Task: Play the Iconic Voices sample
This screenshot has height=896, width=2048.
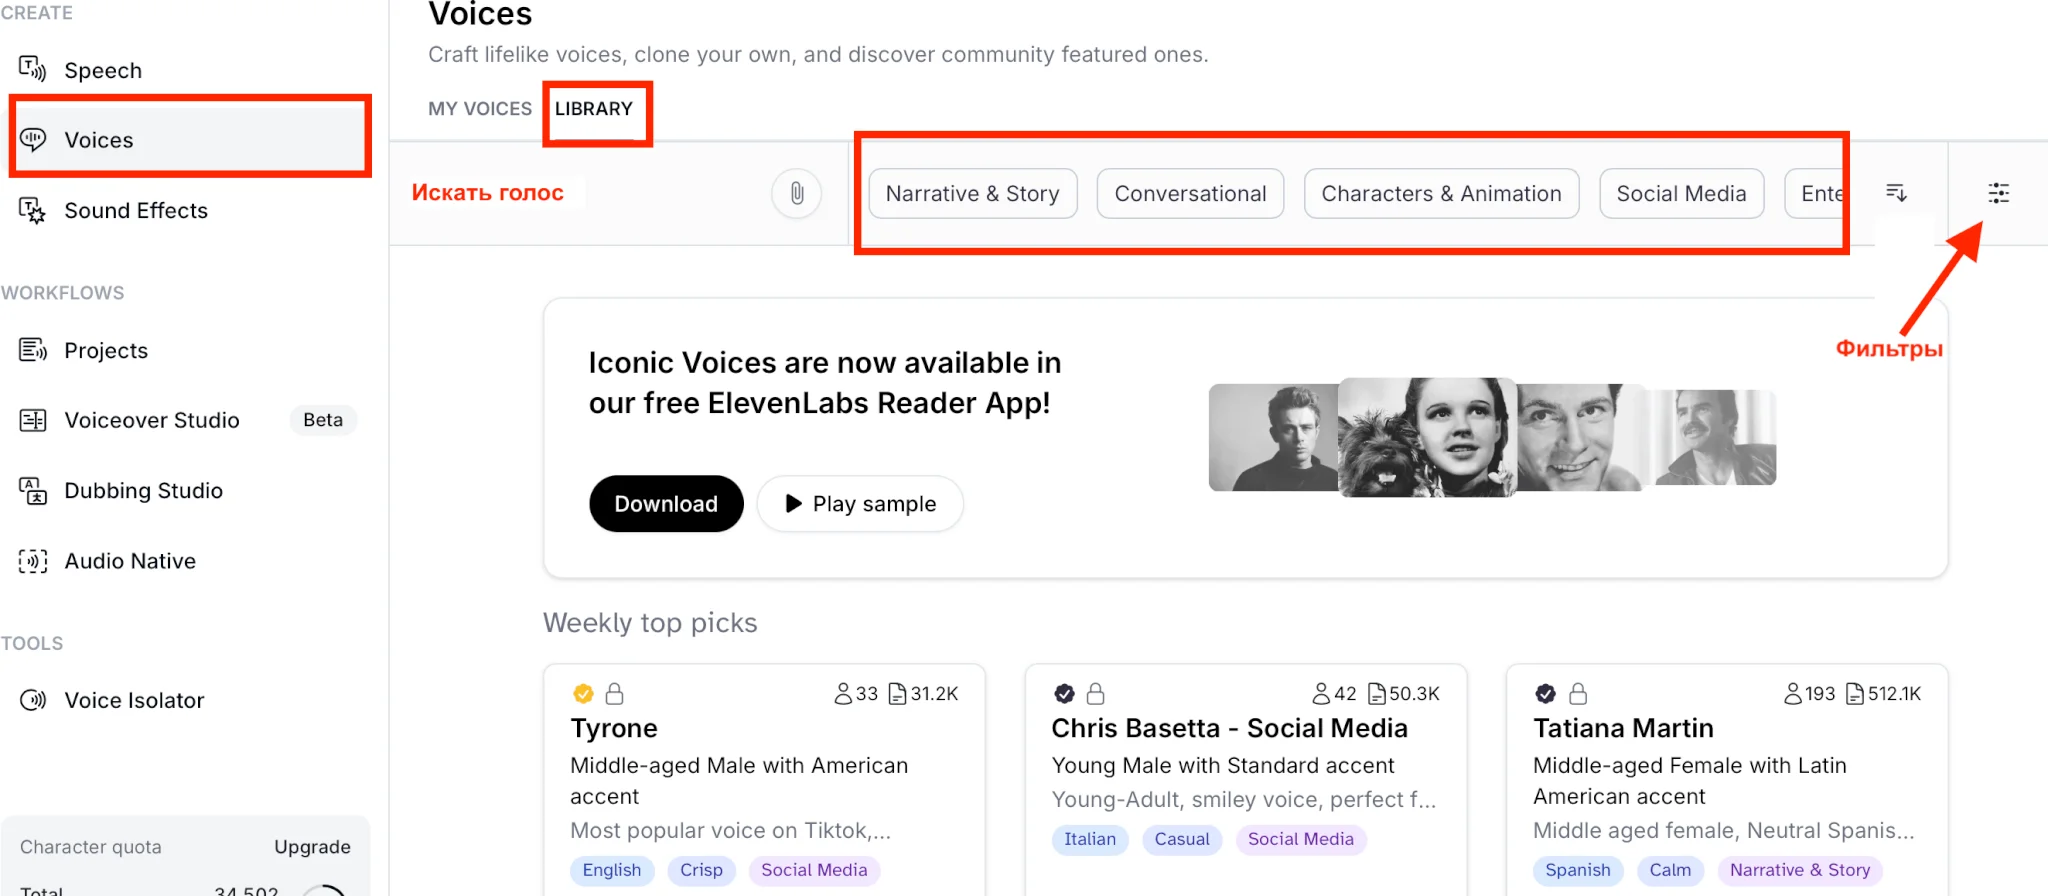Action: (860, 504)
